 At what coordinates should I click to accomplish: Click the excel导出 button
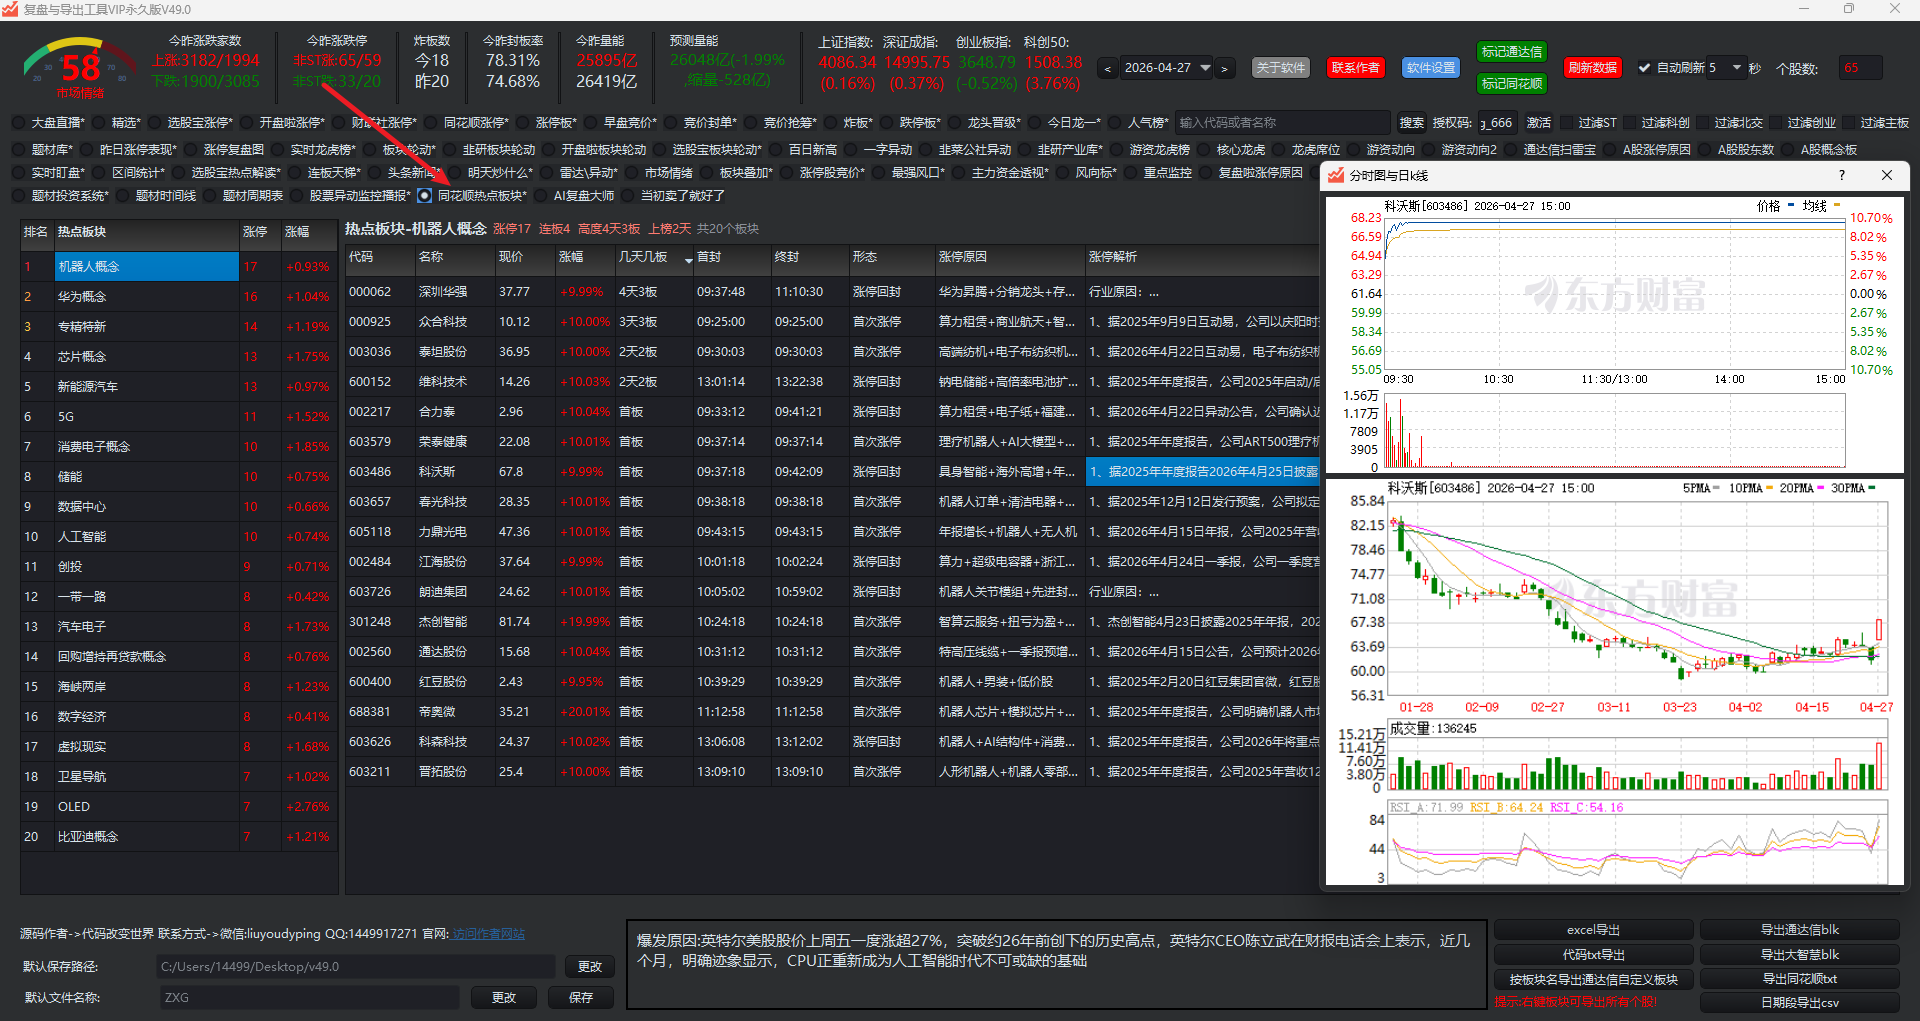(1593, 930)
